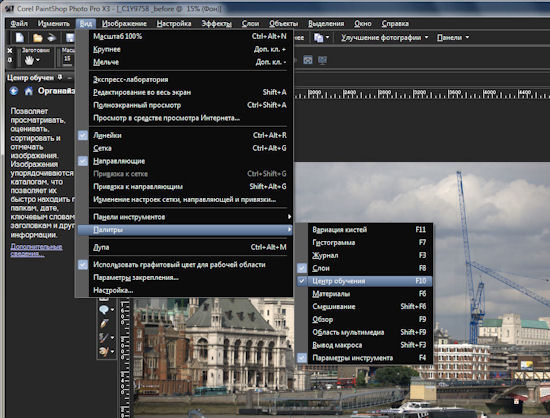
Task: Choose Масштаб 100% from menu
Action: tap(185, 36)
